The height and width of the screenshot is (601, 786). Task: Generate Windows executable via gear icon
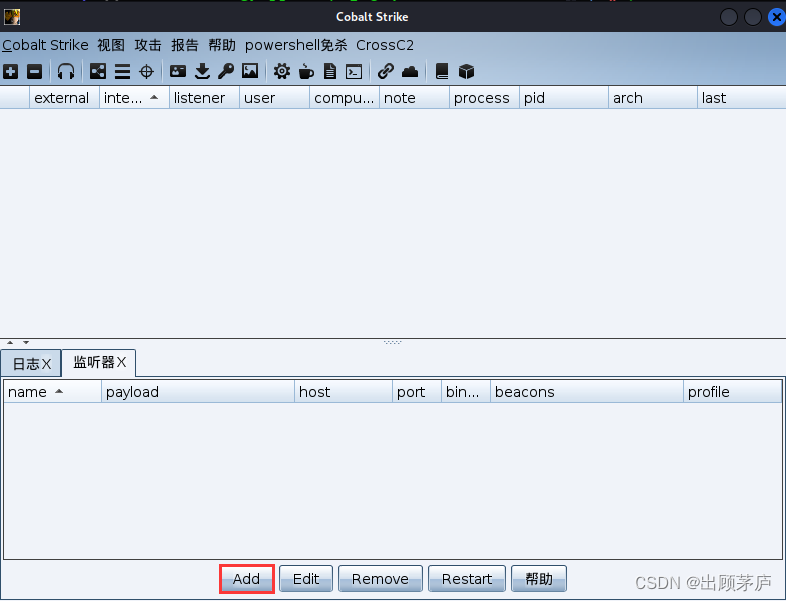pyautogui.click(x=282, y=71)
